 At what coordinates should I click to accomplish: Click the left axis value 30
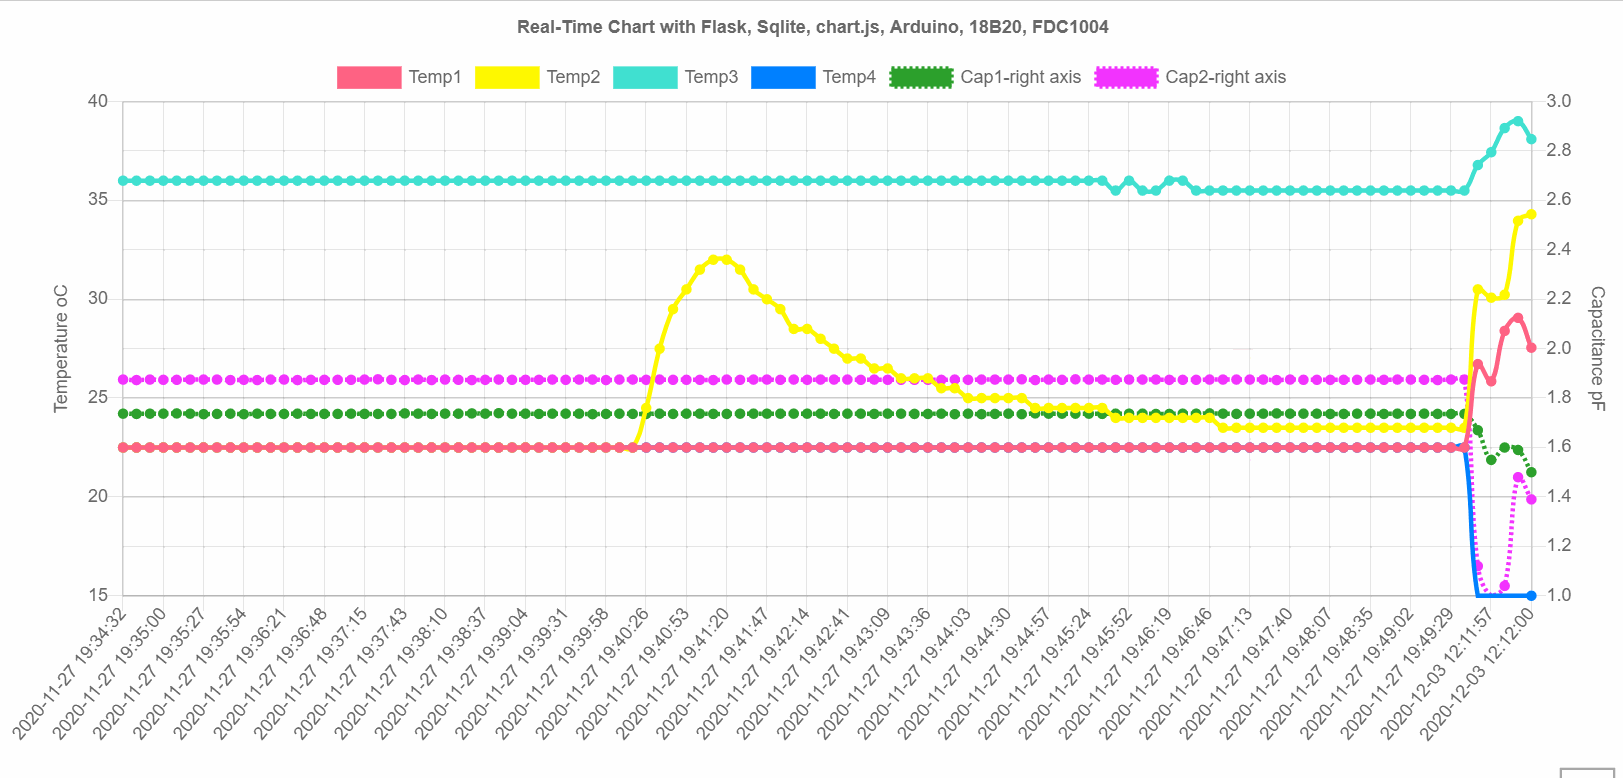pos(98,298)
